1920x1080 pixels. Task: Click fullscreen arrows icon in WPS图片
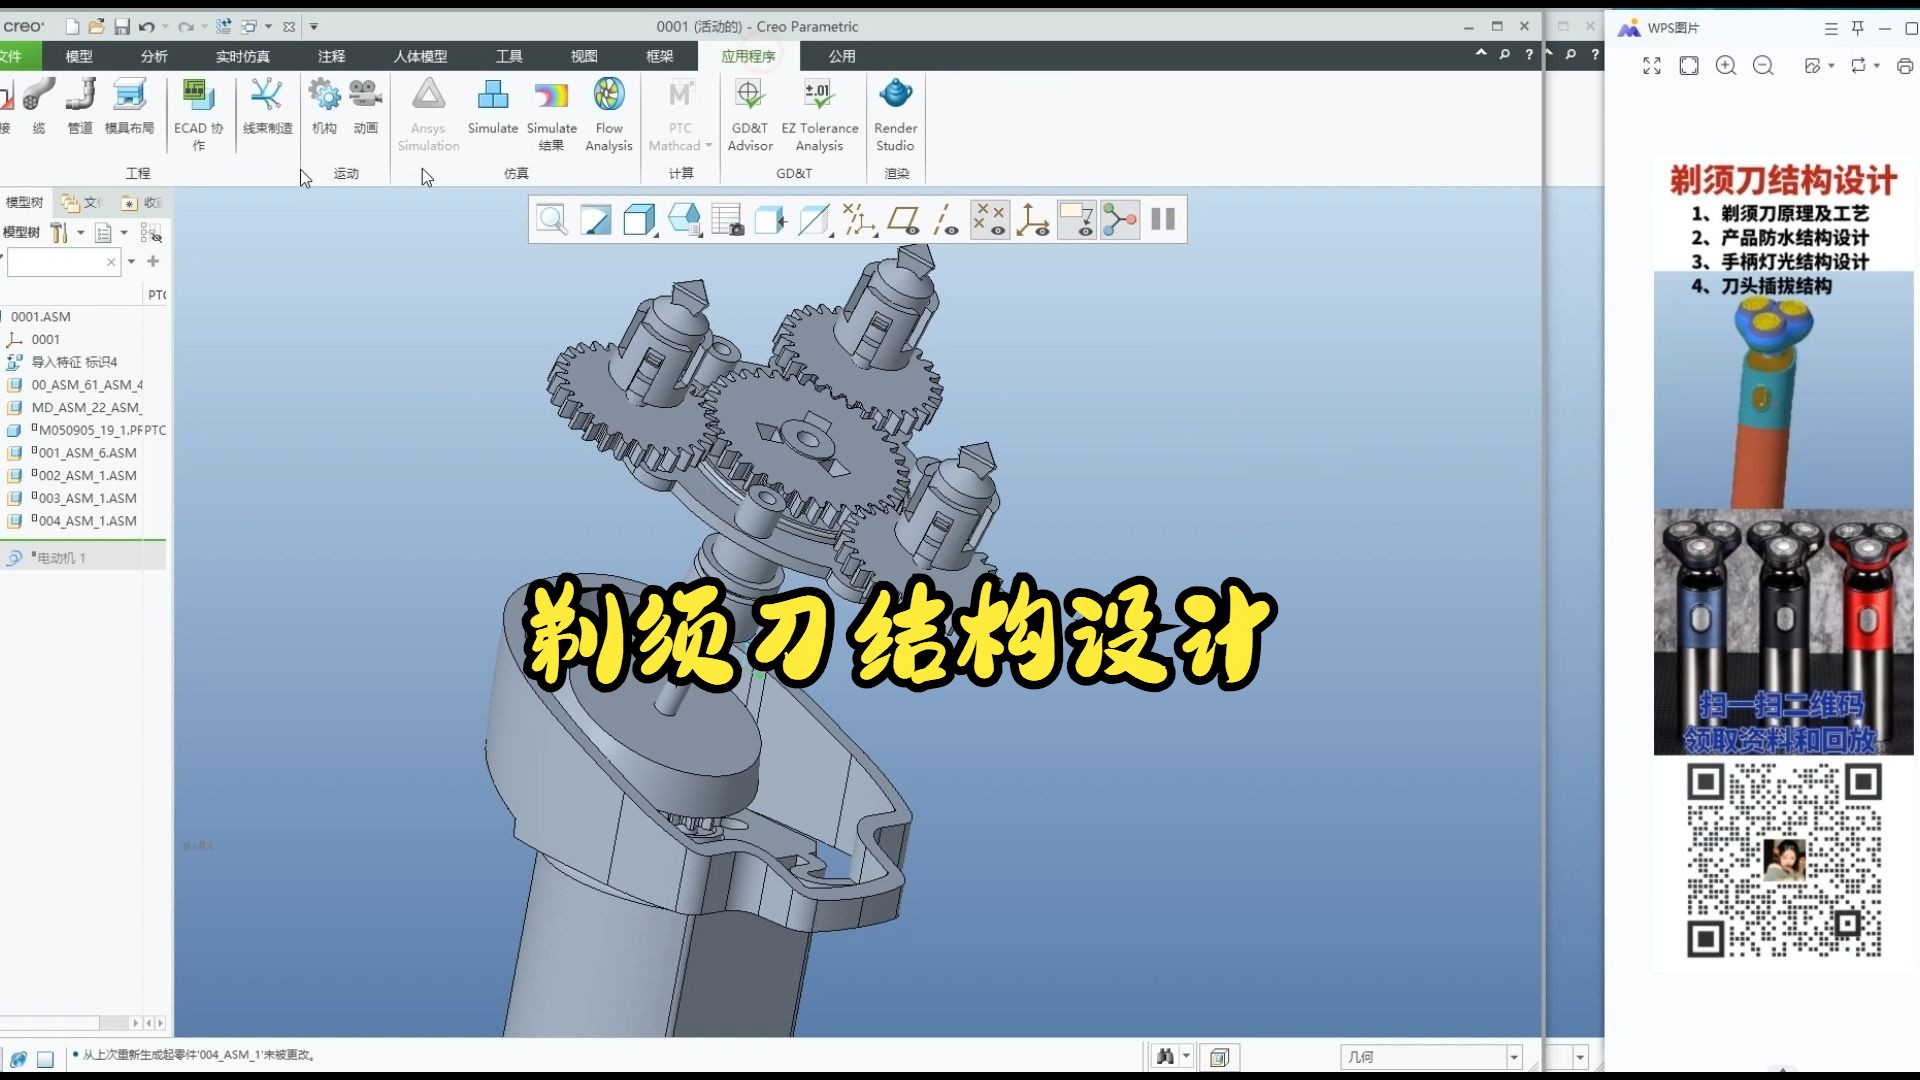[x=1652, y=66]
